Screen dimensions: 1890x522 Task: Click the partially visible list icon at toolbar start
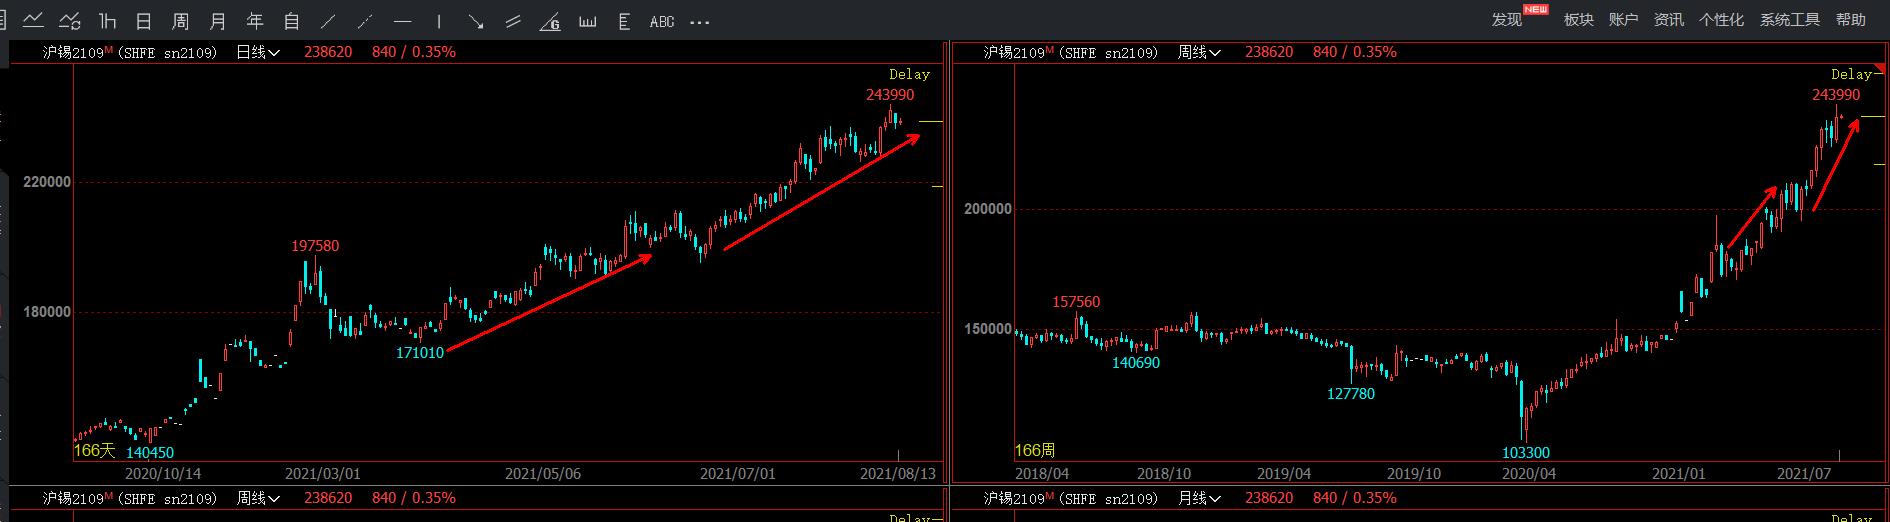4,20
